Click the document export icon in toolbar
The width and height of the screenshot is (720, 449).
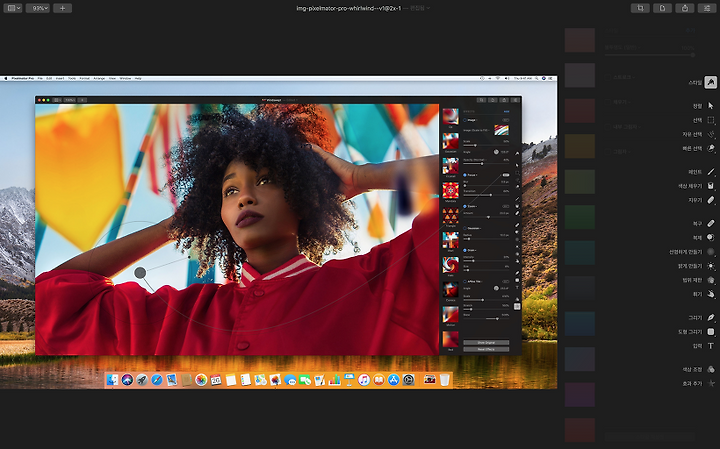point(662,8)
